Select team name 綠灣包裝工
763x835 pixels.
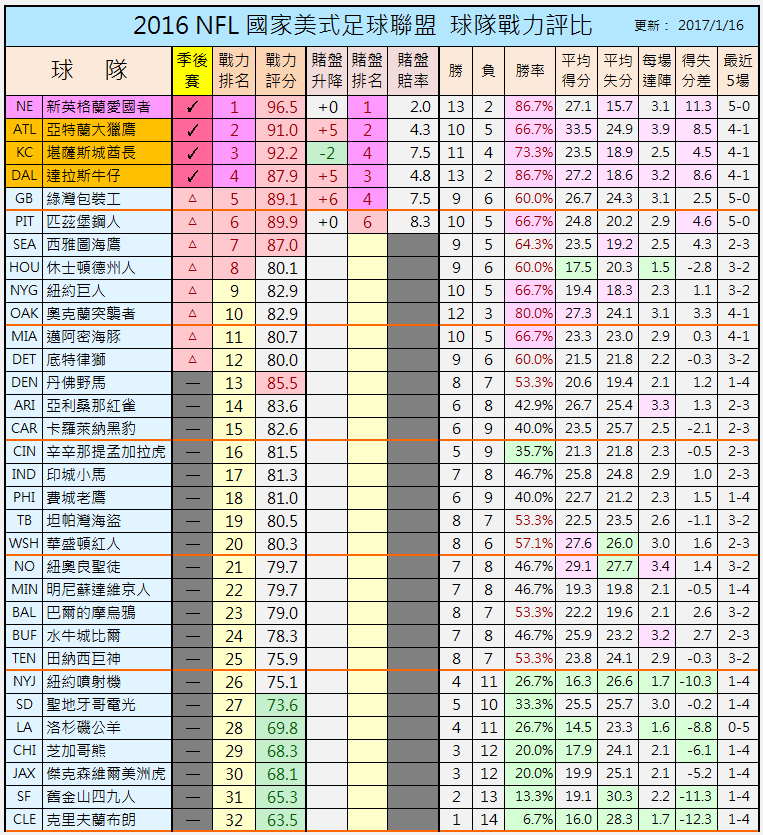[x=84, y=199]
